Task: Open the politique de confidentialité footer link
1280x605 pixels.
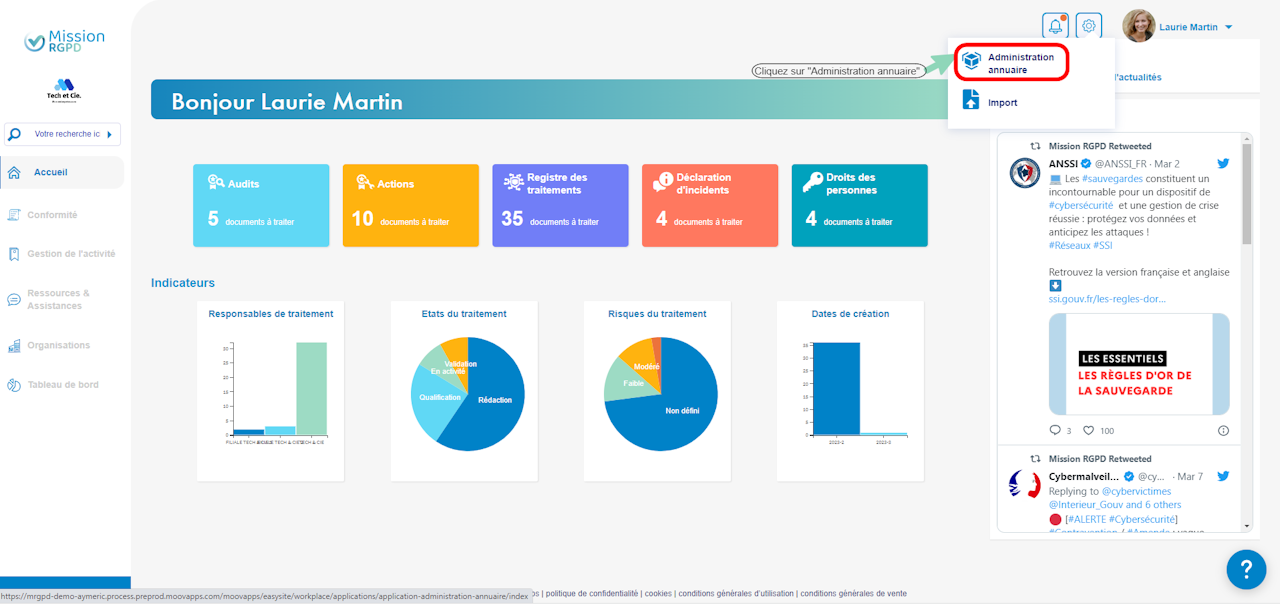Action: pos(592,594)
